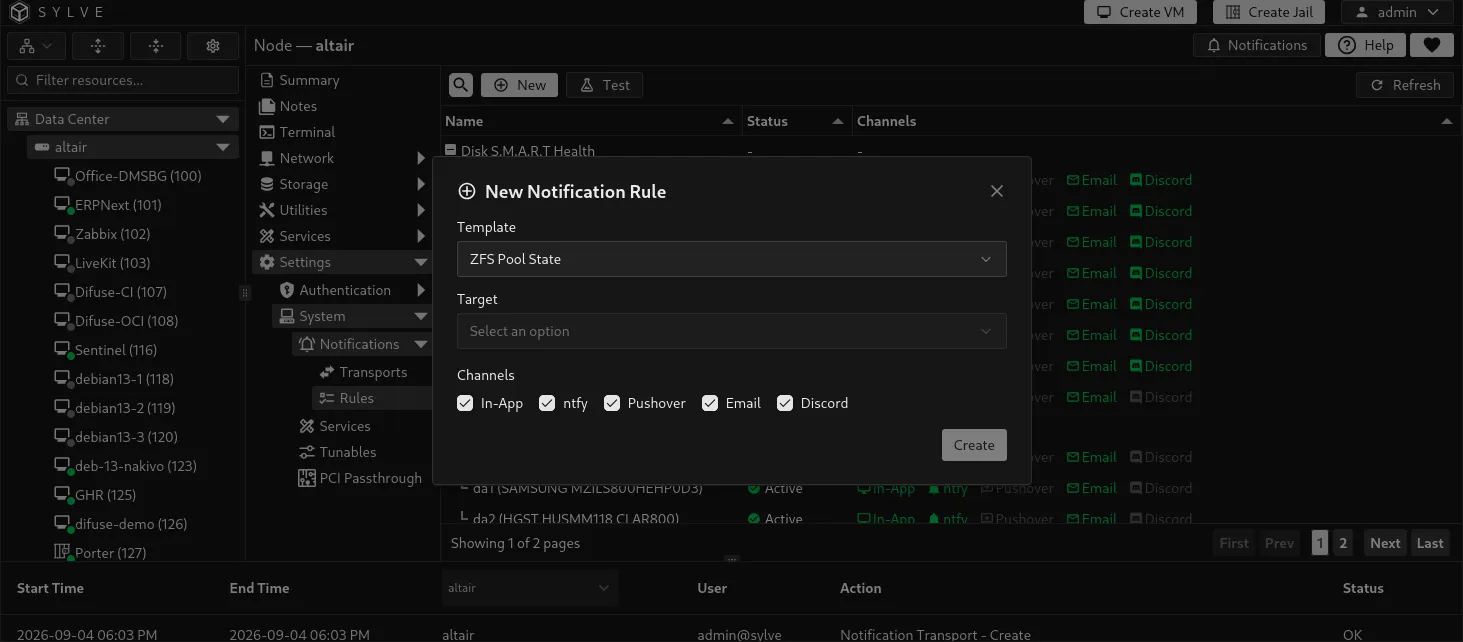1463x642 pixels.
Task: Click the expand-all arrows icon in sidebar toolbar
Action: [x=97, y=46]
